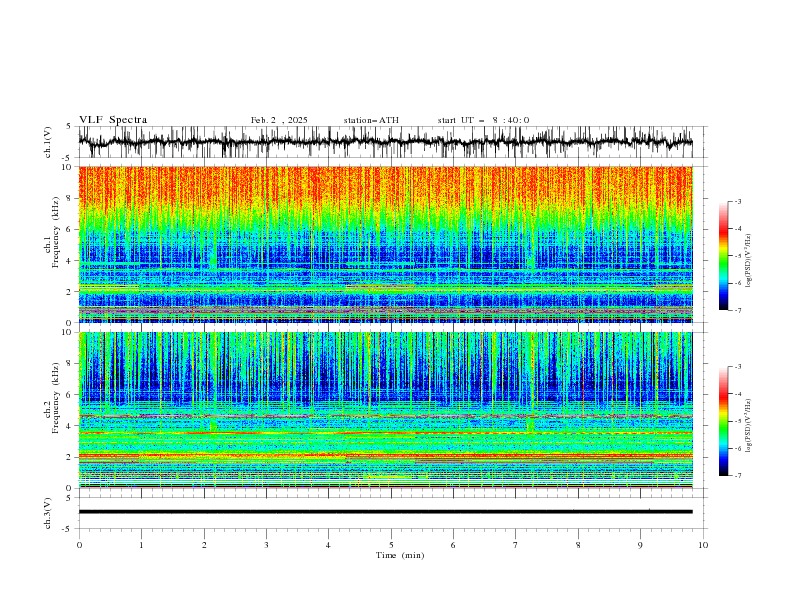Click time axis tick label "3"
Viewport: 792px width, 612px height.
click(266, 545)
